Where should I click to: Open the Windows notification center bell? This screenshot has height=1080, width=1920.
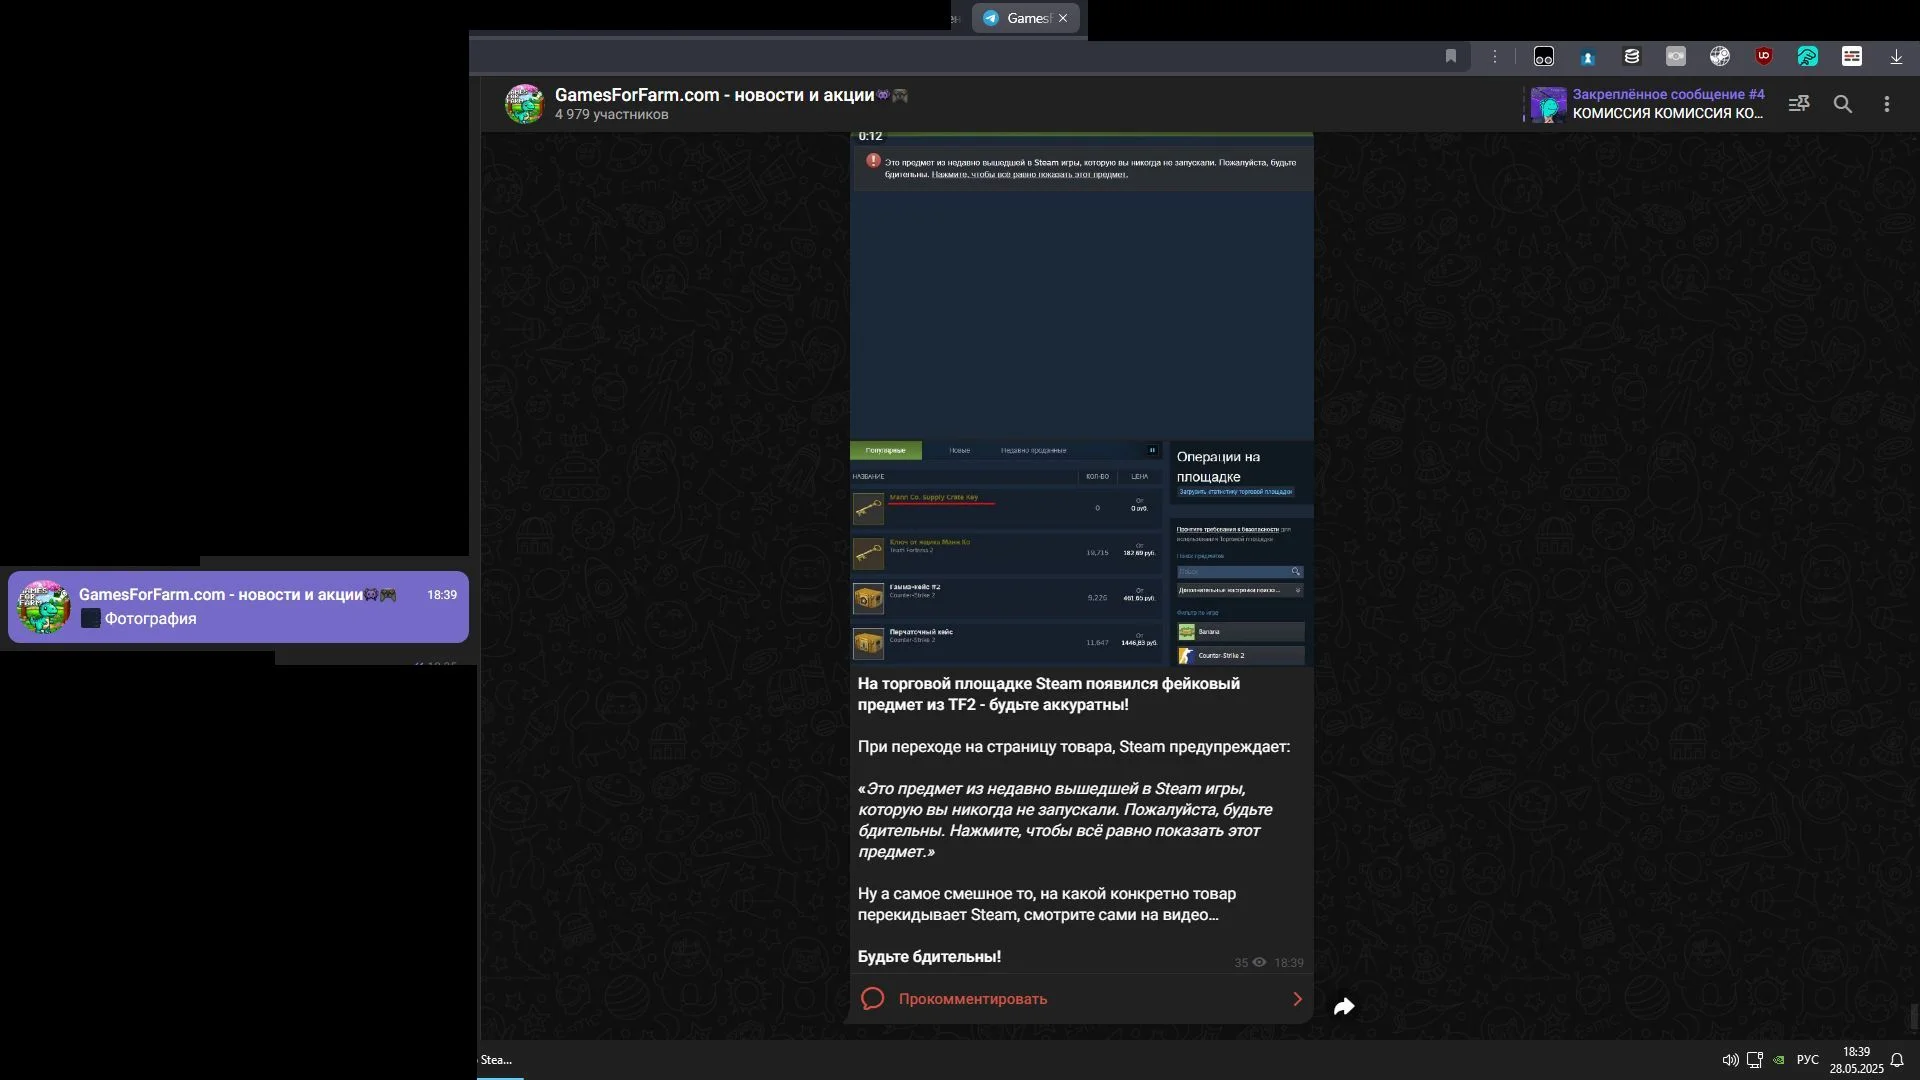[1897, 1060]
